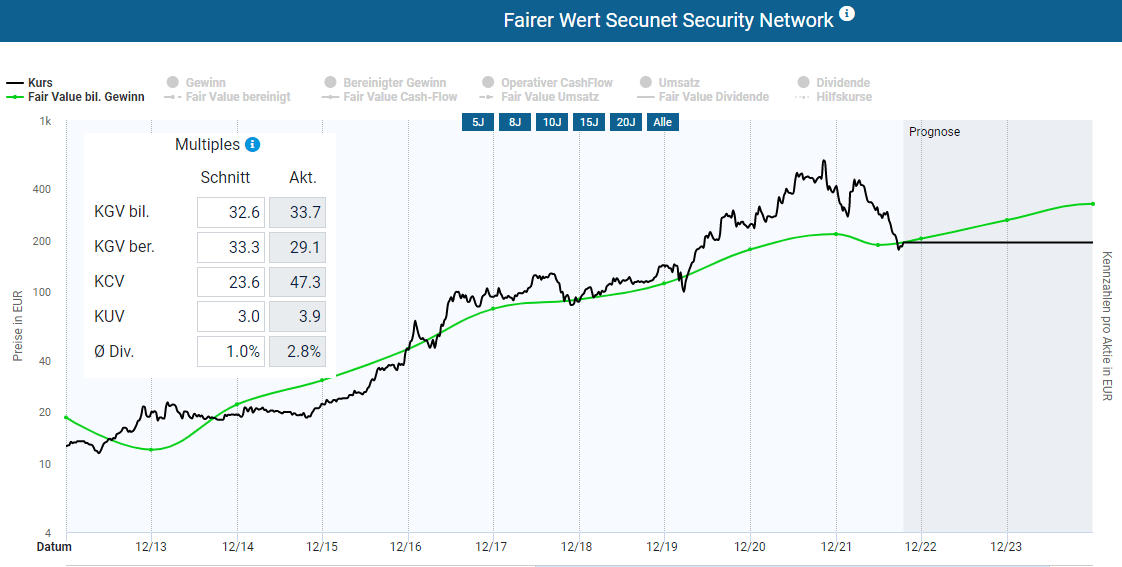Click the Bereinigter Gewinn legend circle icon
This screenshot has height=567, width=1122.
tap(330, 82)
